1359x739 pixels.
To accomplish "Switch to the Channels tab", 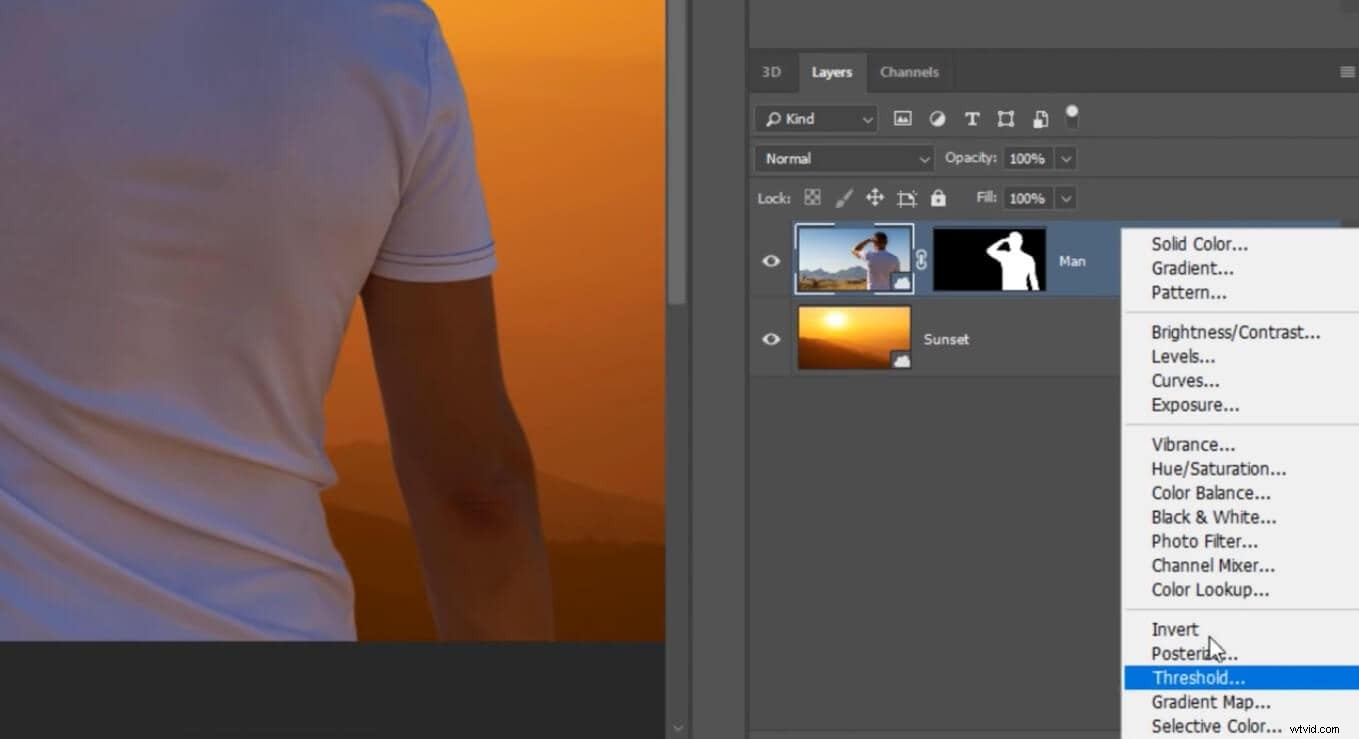I will pyautogui.click(x=908, y=71).
